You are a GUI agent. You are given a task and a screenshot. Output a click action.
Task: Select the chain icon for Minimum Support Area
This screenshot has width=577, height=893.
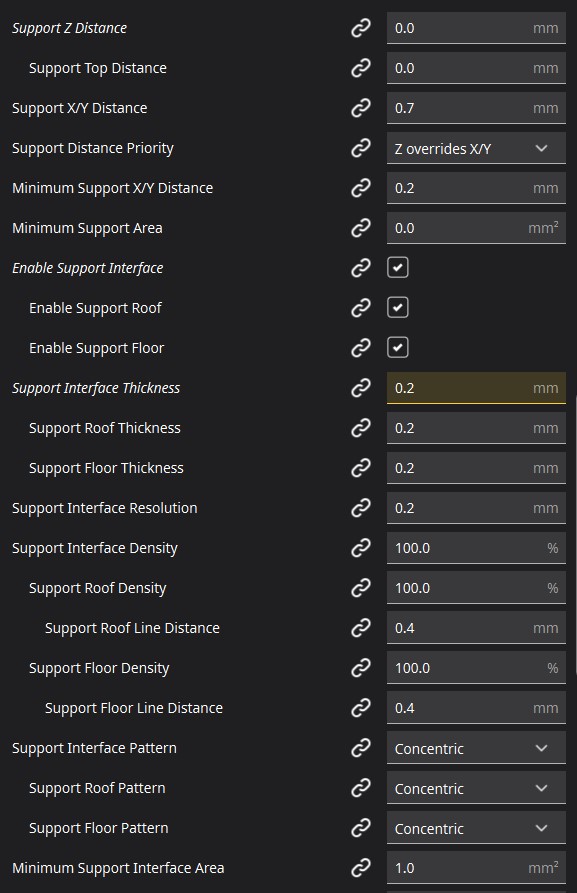coord(361,228)
